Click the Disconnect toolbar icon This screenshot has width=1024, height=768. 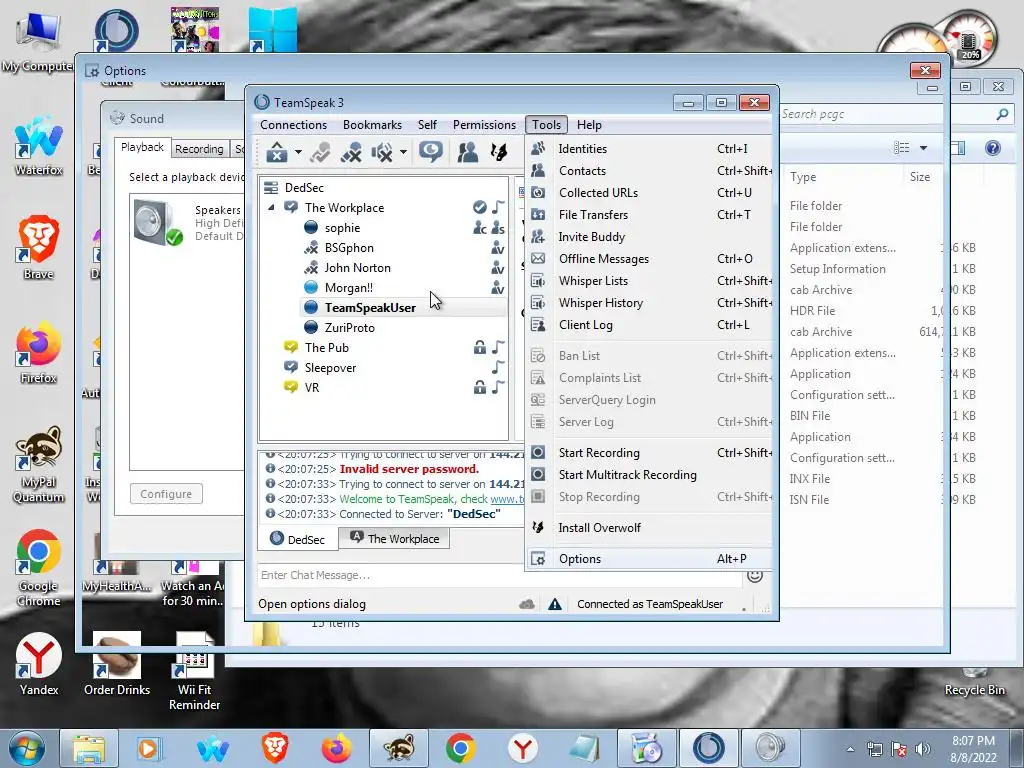pyautogui.click(x=320, y=152)
